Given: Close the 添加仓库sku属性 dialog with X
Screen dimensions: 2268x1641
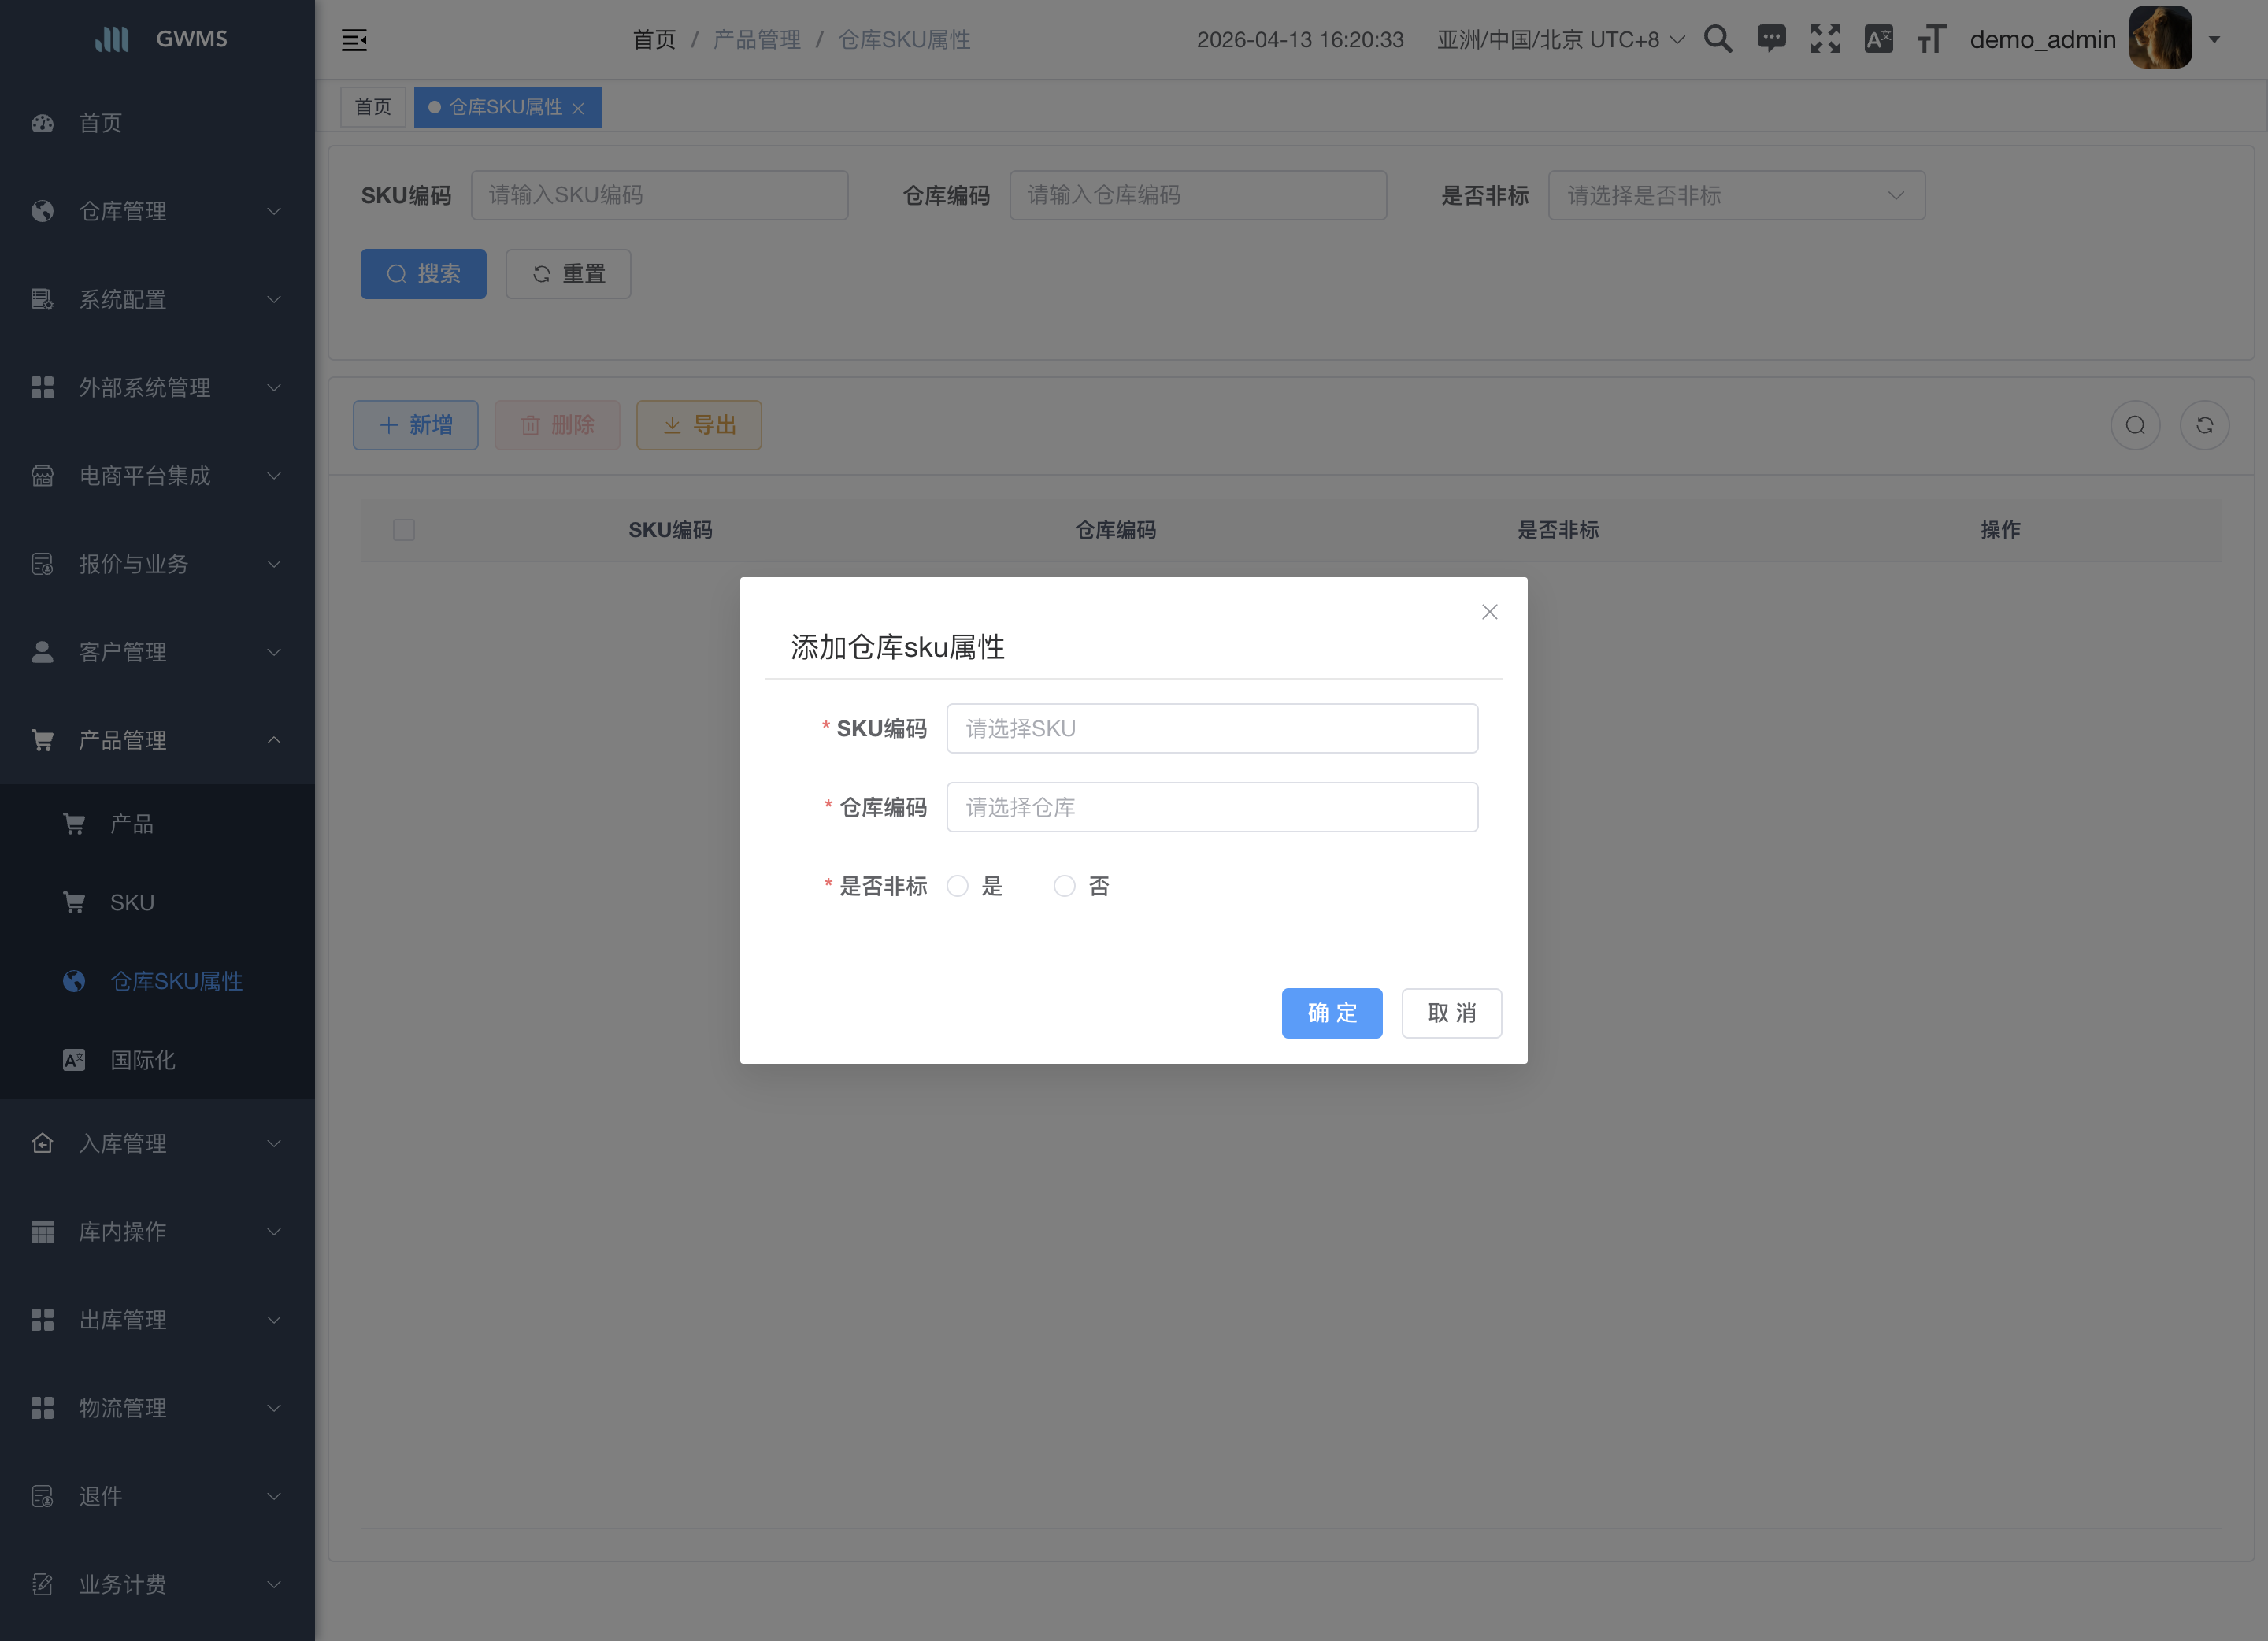Looking at the screenshot, I should coord(1489,612).
